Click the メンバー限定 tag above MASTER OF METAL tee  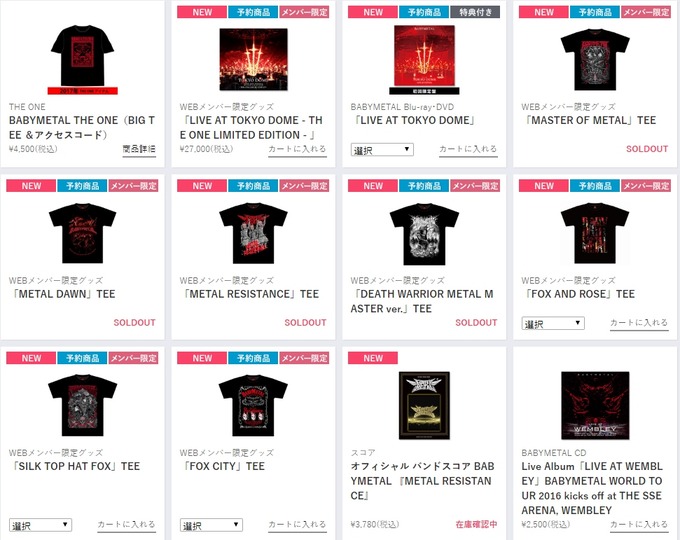tap(646, 12)
